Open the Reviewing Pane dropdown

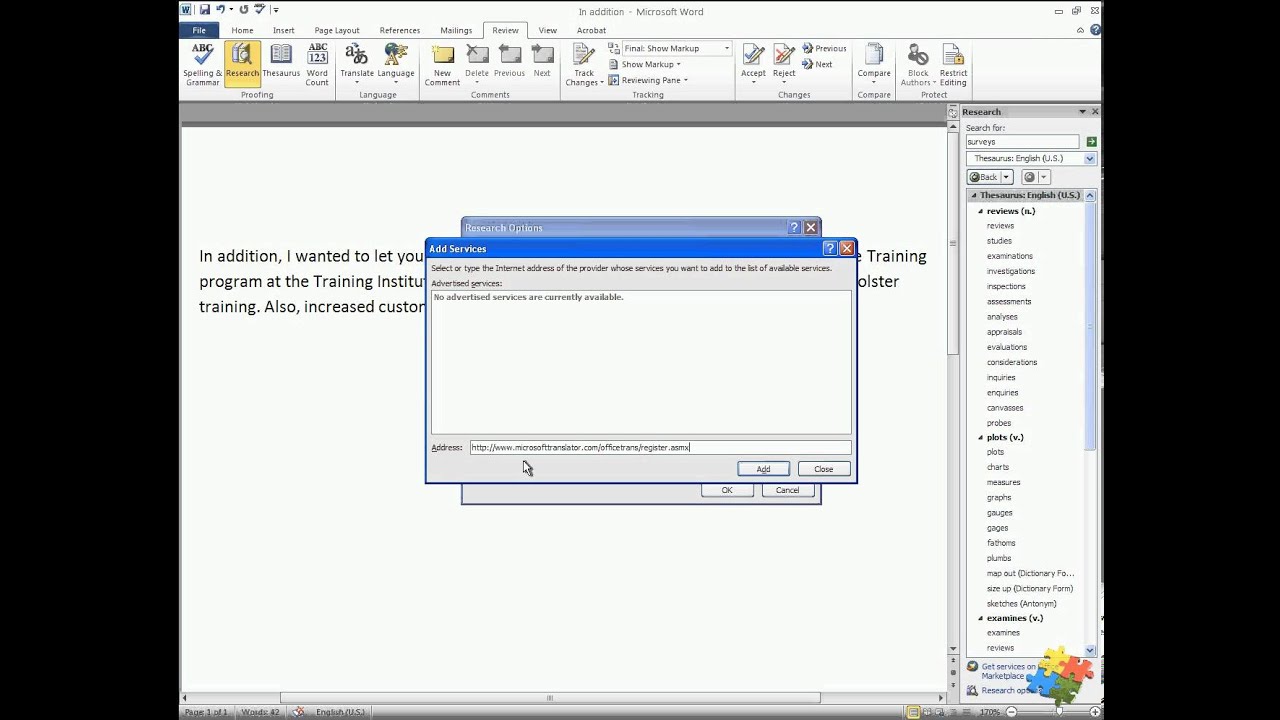pos(647,80)
